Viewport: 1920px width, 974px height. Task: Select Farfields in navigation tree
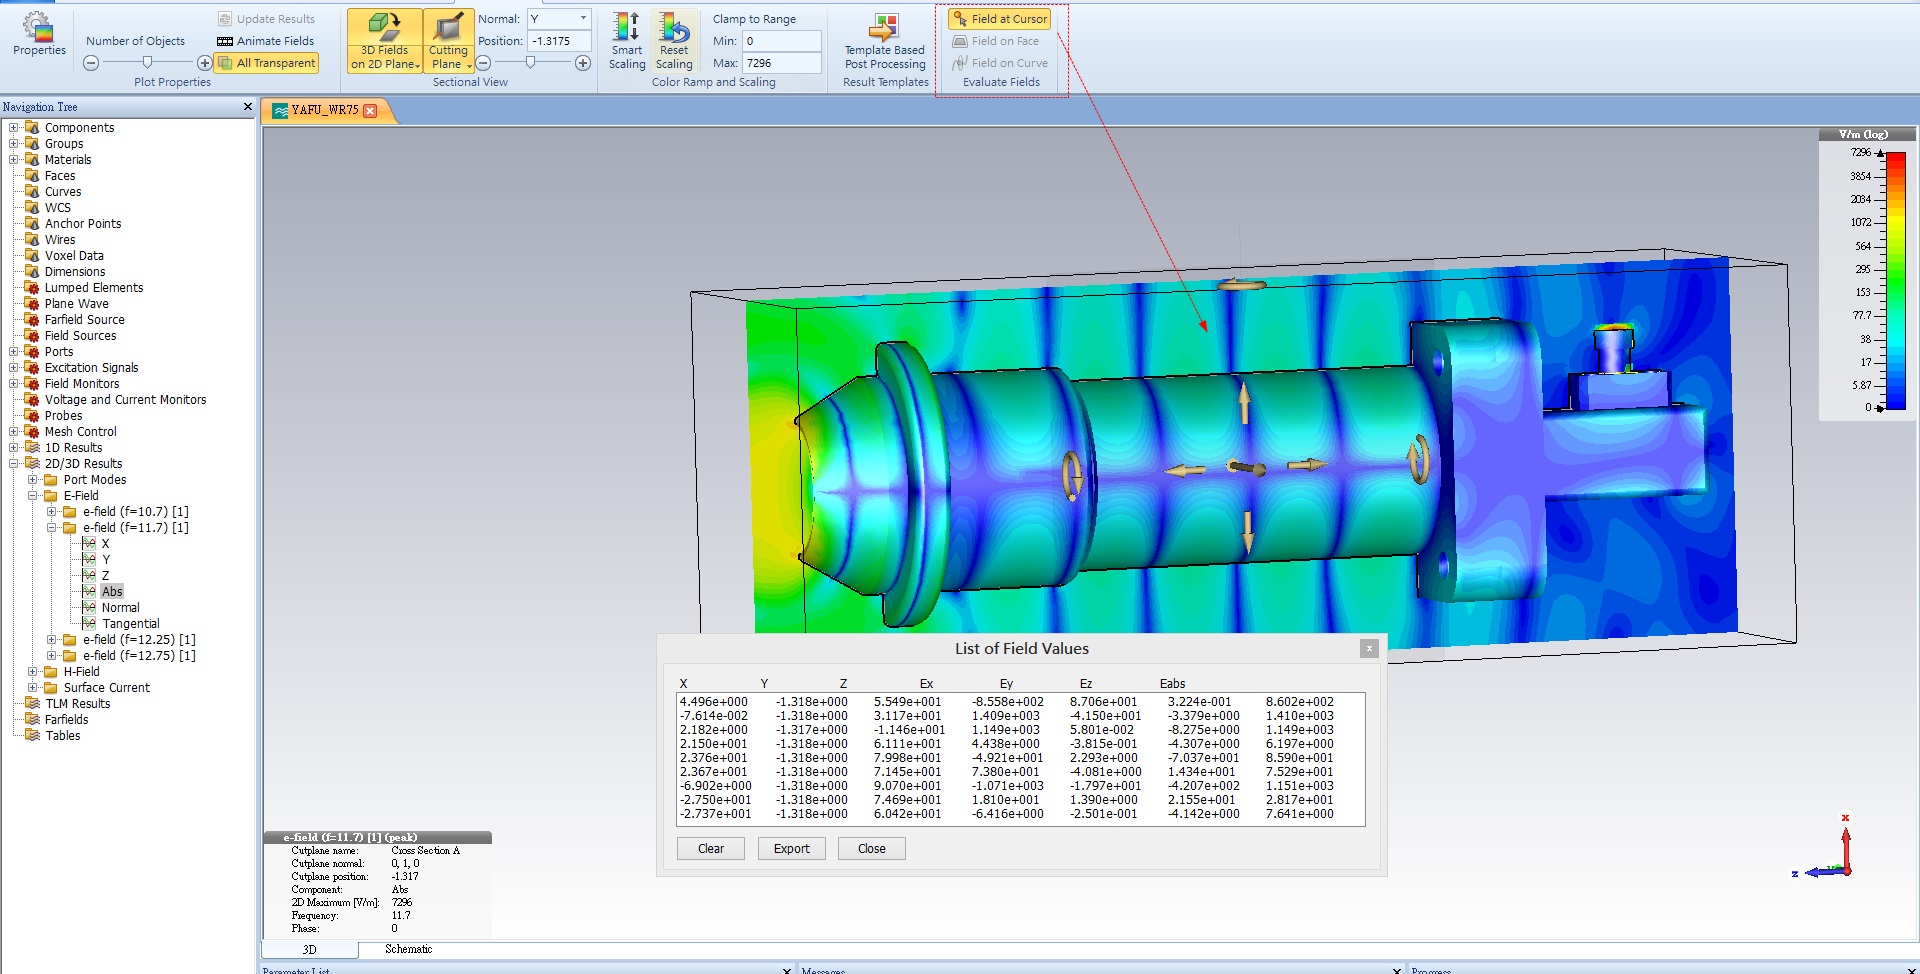(x=66, y=720)
